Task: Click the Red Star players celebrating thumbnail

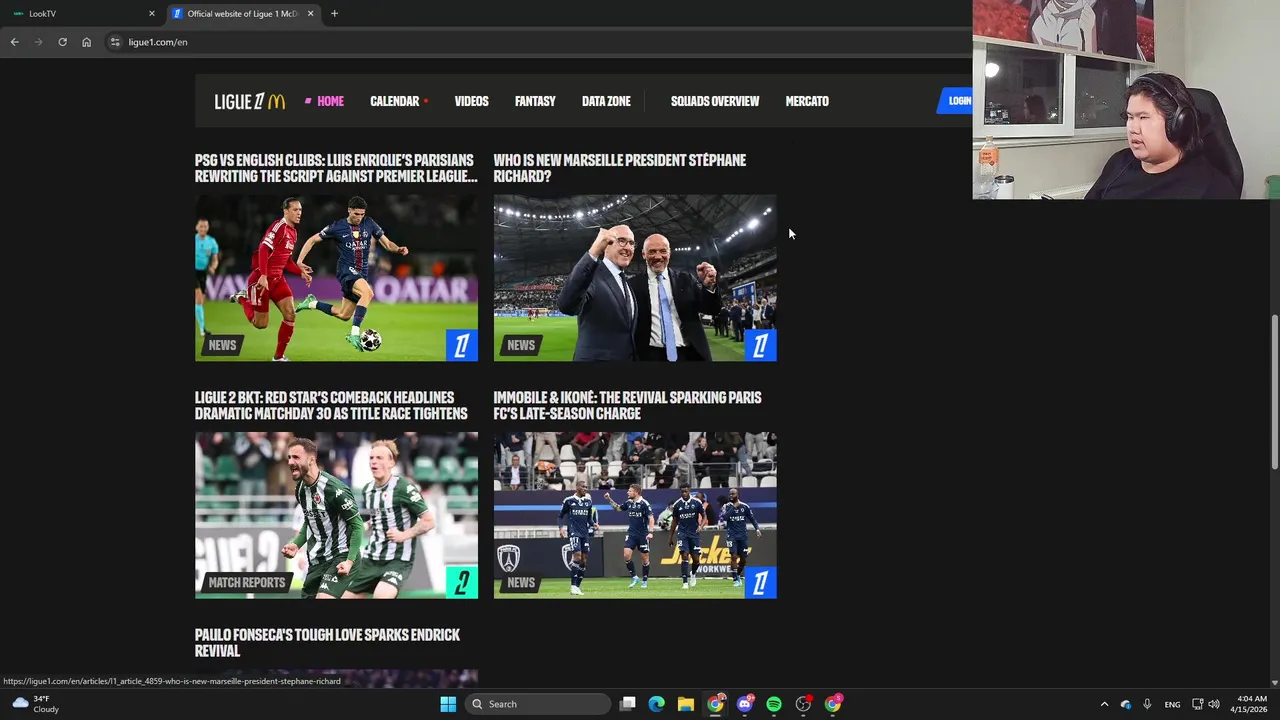Action: pos(336,515)
